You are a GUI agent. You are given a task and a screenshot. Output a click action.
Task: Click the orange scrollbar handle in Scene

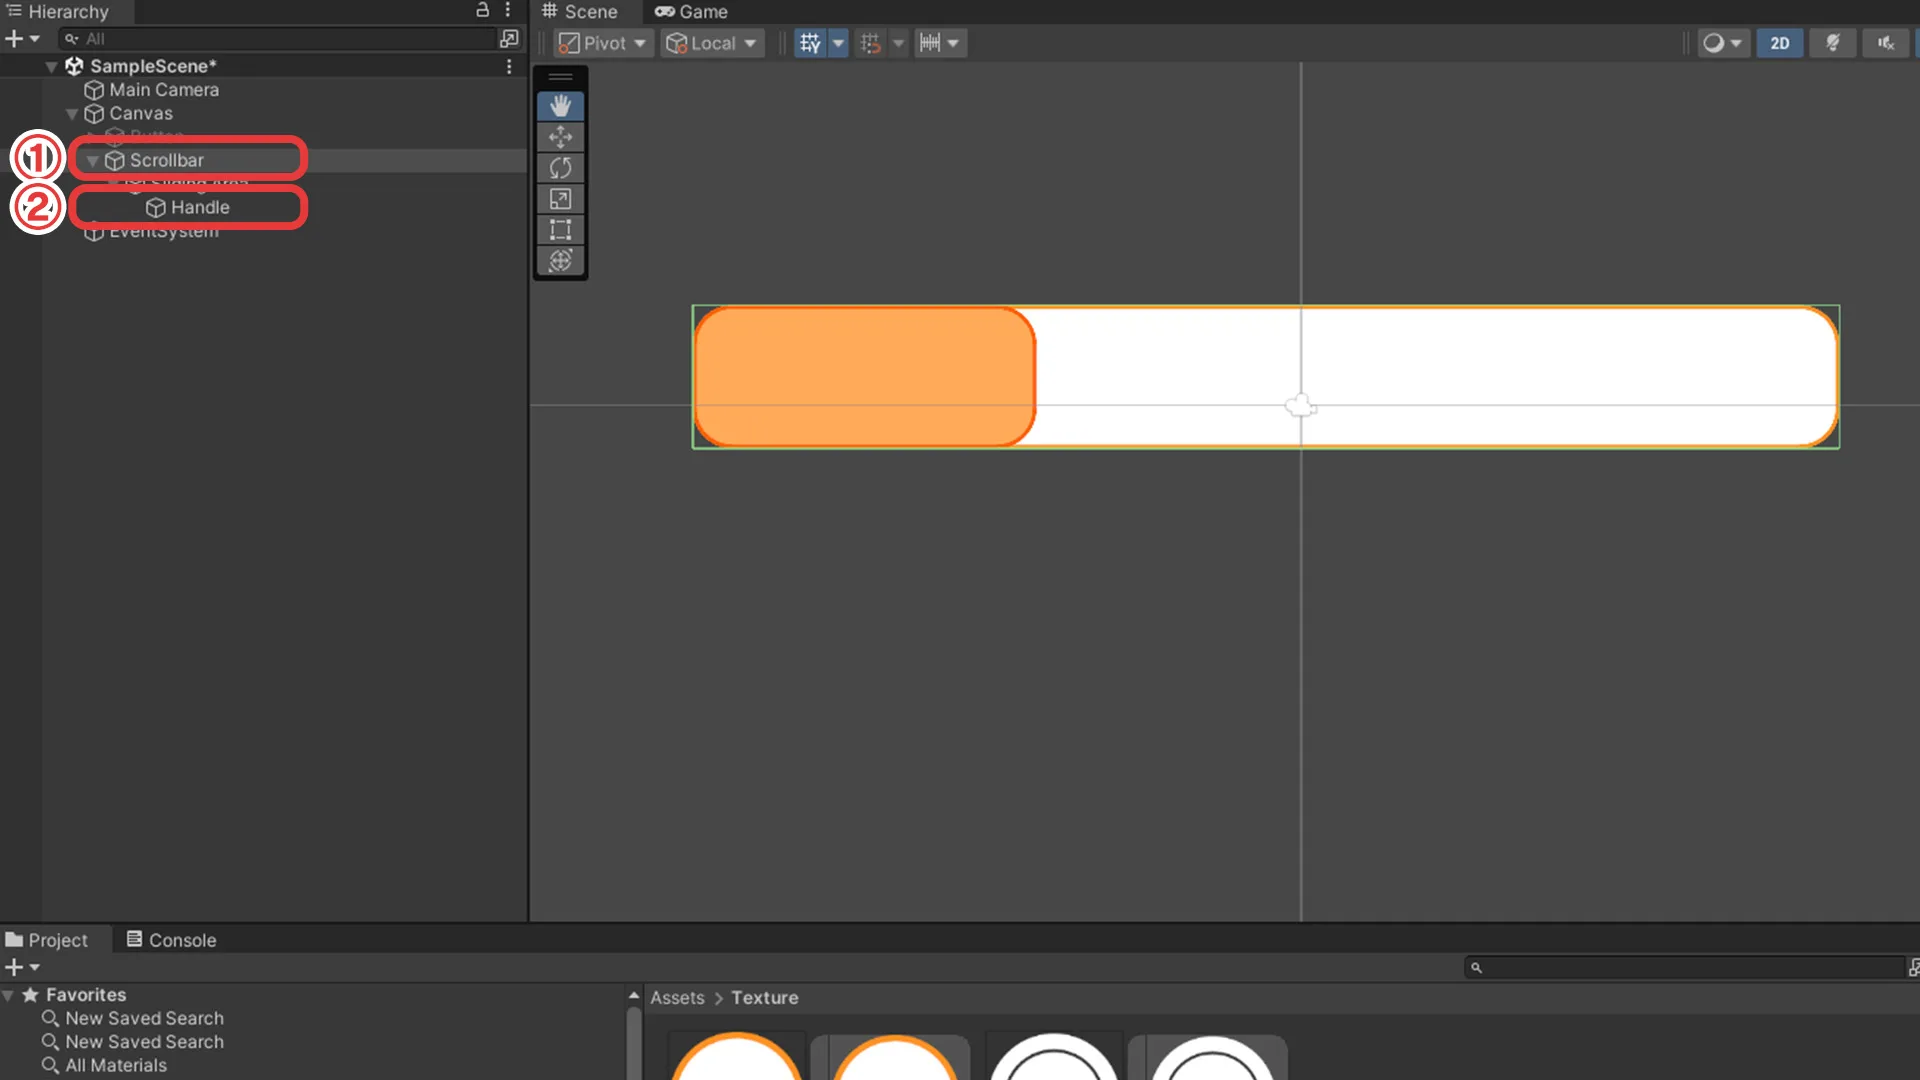865,377
